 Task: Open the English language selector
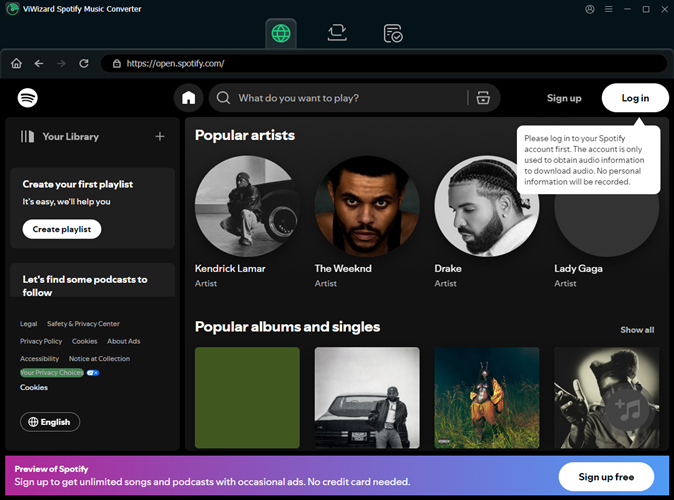coord(50,422)
